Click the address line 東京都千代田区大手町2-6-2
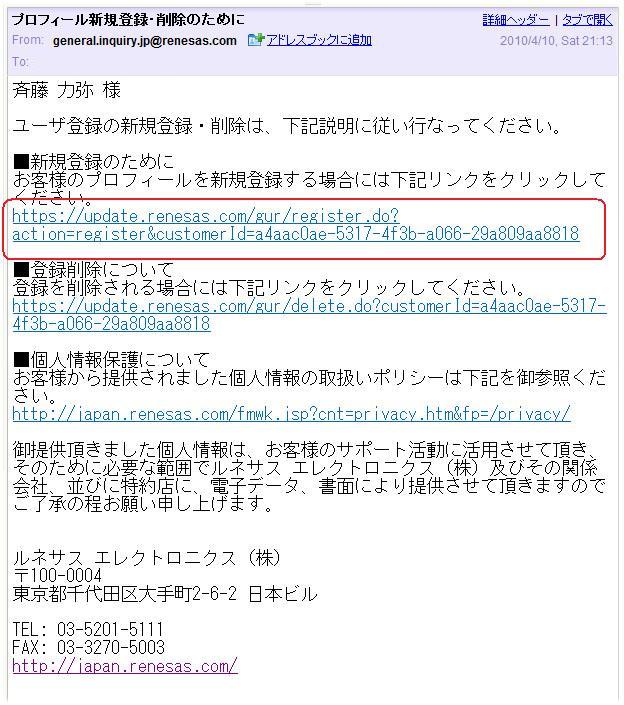The width and height of the screenshot is (624, 705). pyautogui.click(x=125, y=594)
